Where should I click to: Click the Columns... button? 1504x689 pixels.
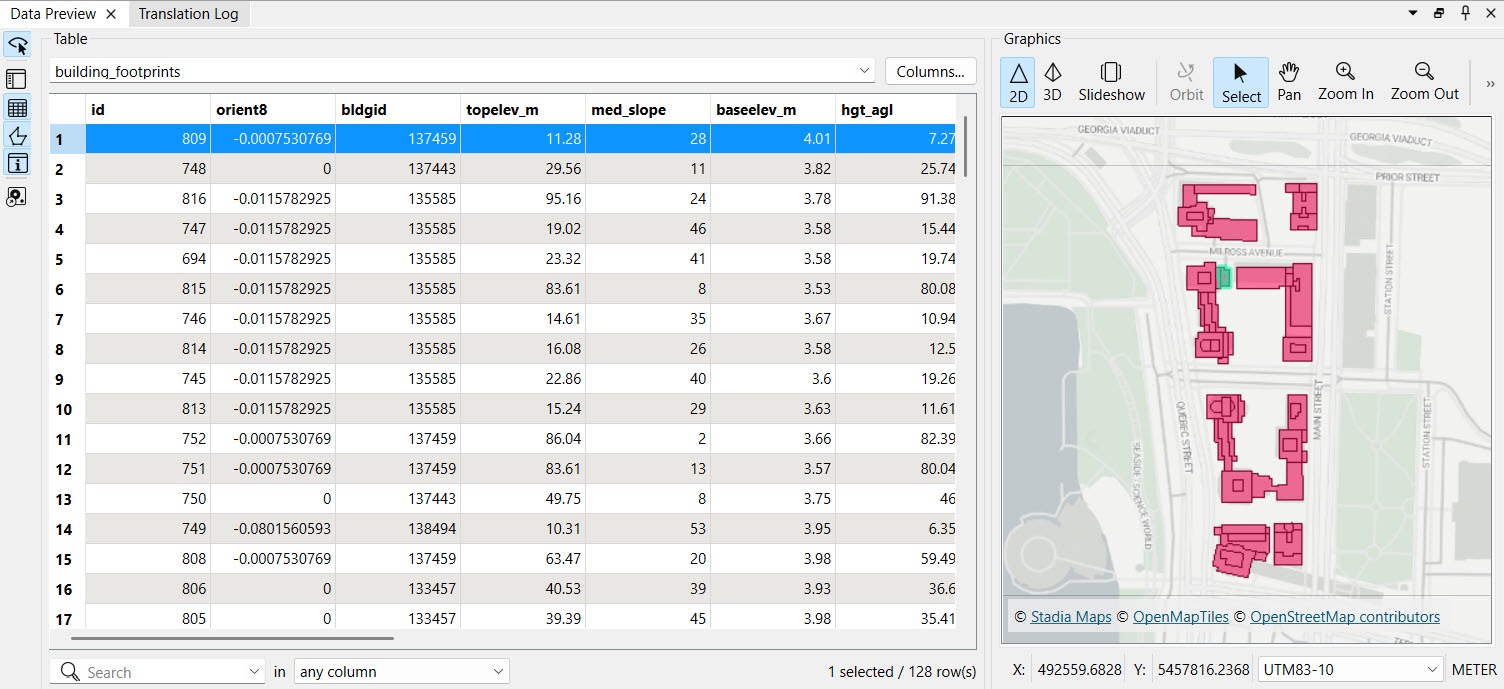[x=930, y=71]
